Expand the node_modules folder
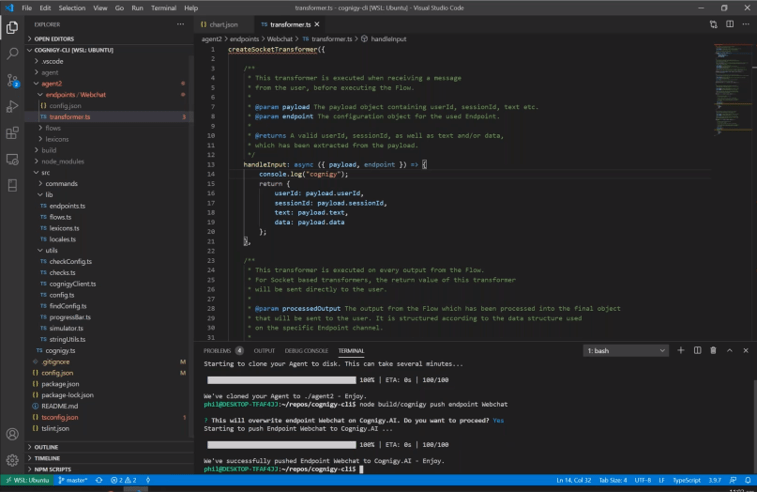 [x=62, y=161]
